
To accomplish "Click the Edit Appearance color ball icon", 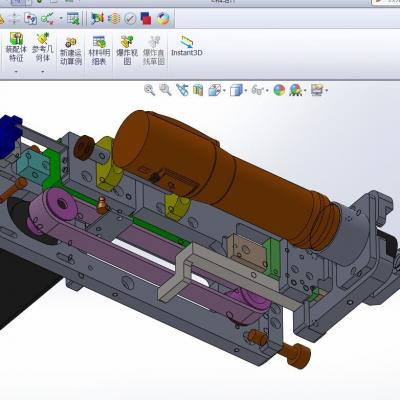I will pos(279,90).
